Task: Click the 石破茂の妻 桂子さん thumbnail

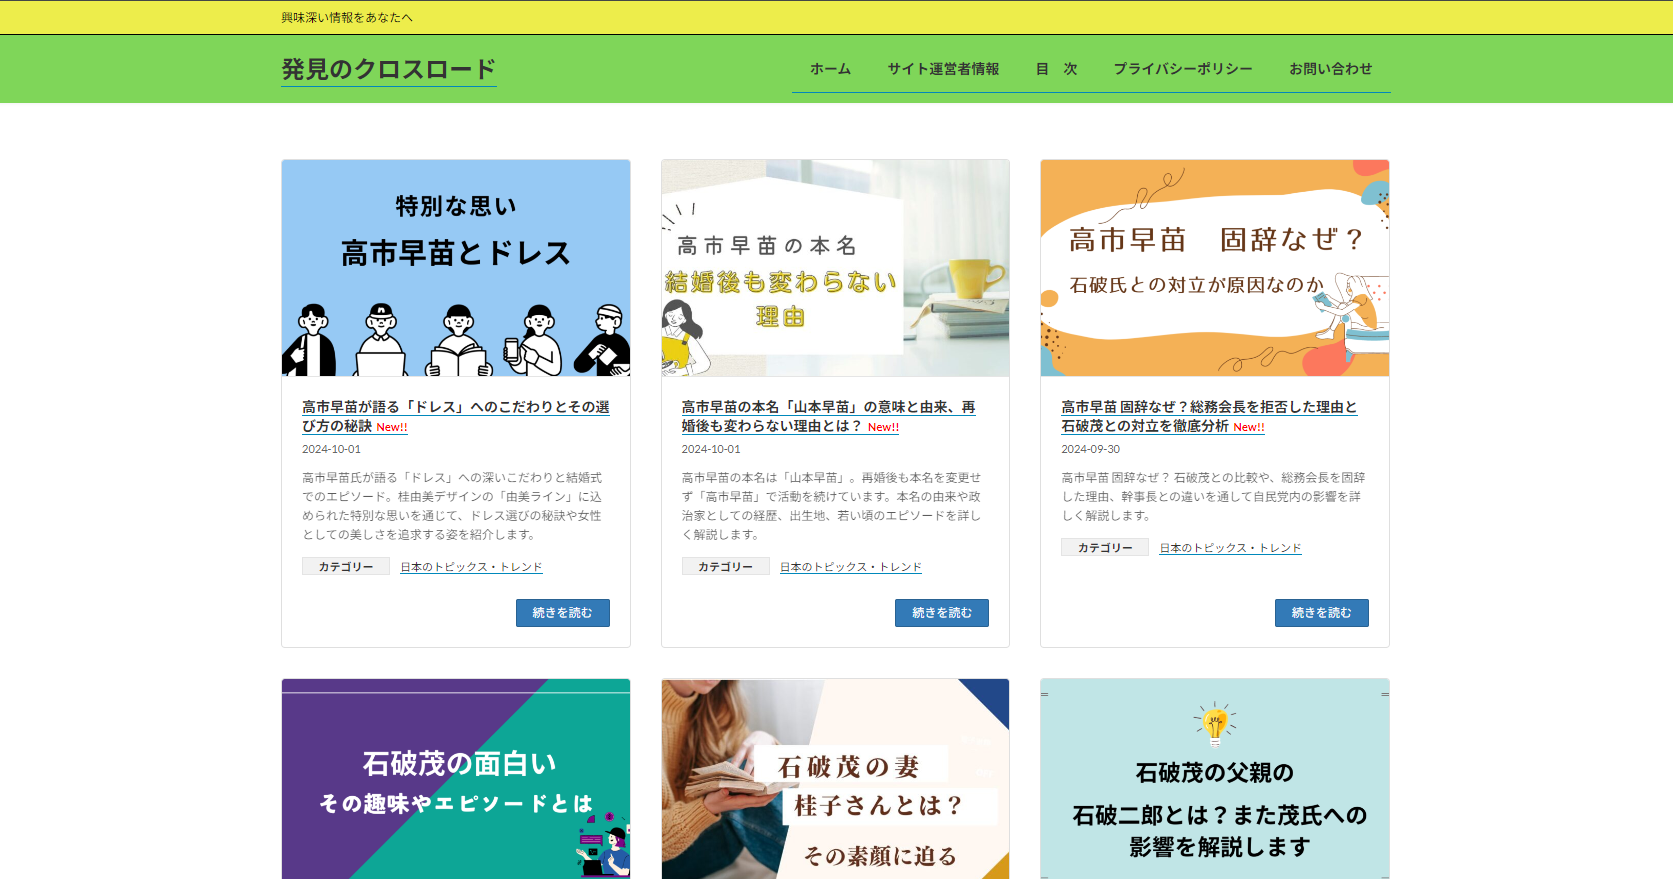Action: click(x=835, y=779)
